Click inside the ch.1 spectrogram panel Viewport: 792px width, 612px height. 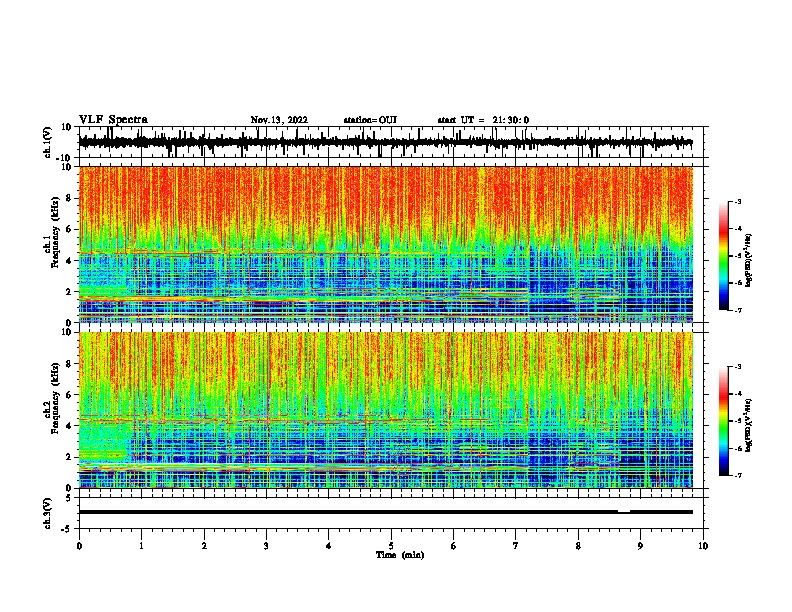pos(386,244)
